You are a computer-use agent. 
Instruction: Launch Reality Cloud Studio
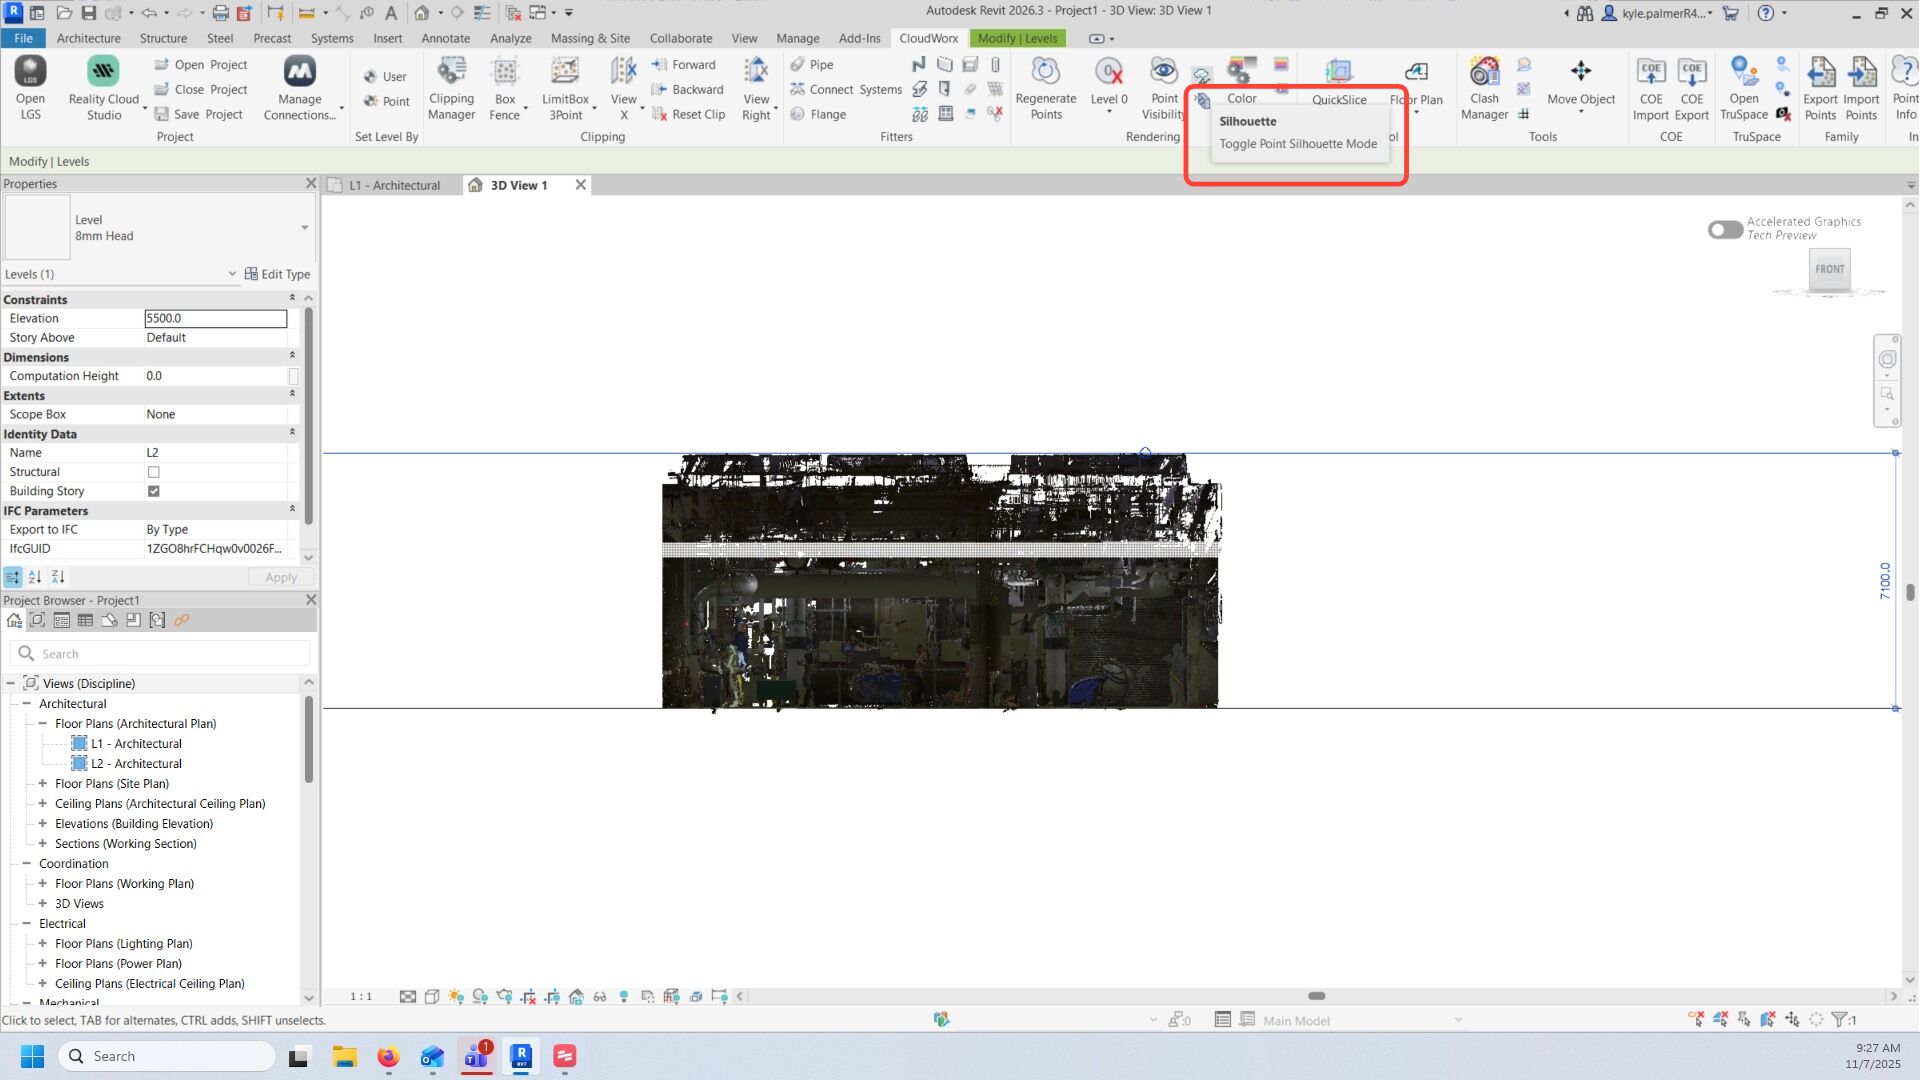tap(103, 88)
